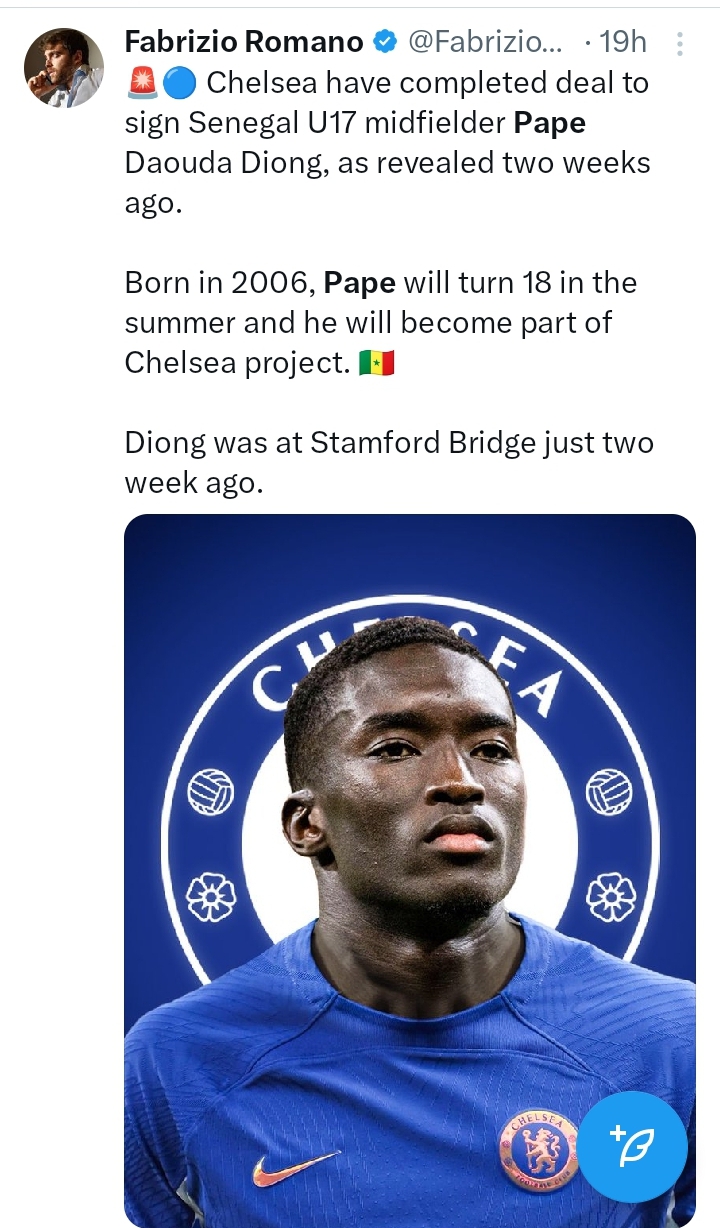Open the tweet's three-dot more menu
The height and width of the screenshot is (1228, 720).
coord(680,44)
